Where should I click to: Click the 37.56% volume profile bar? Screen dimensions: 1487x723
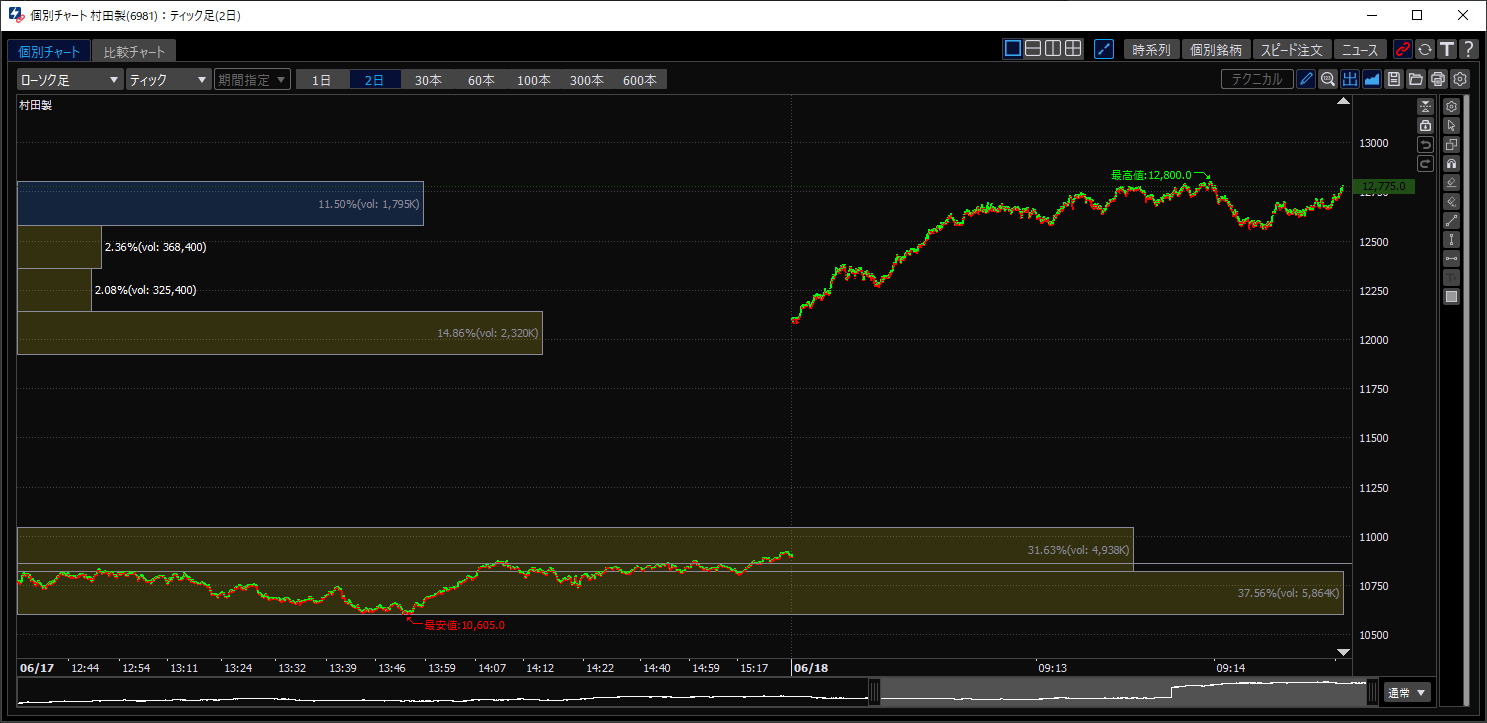pos(680,592)
